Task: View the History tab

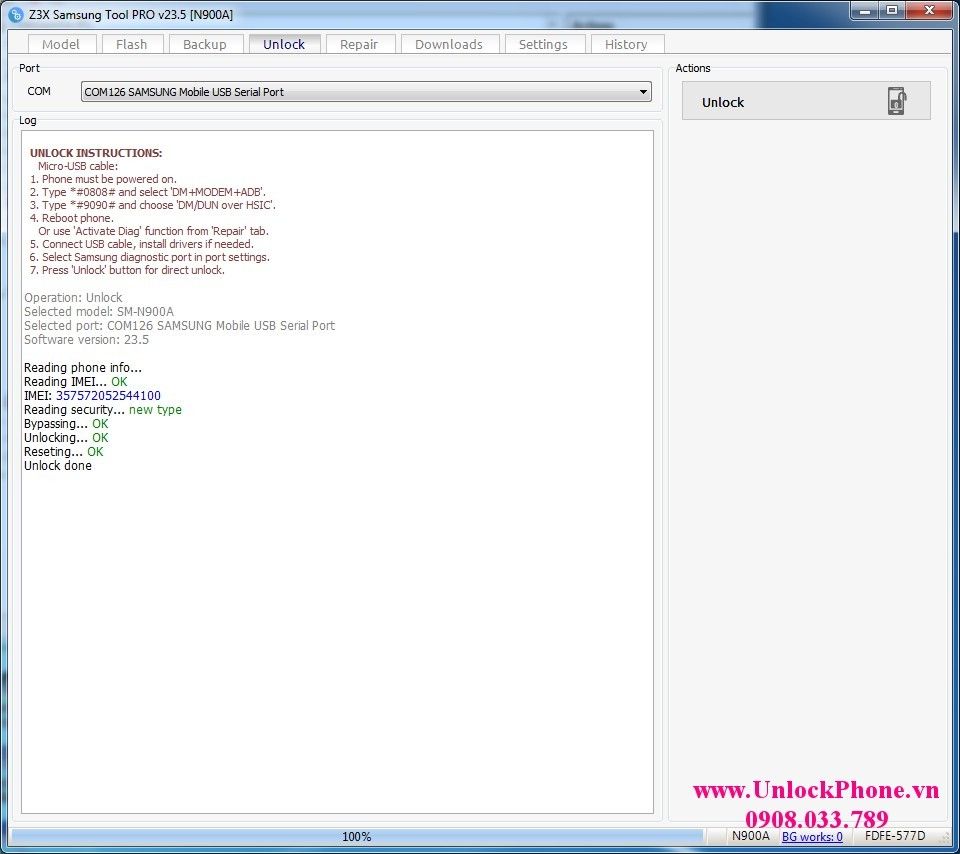Action: 626,44
